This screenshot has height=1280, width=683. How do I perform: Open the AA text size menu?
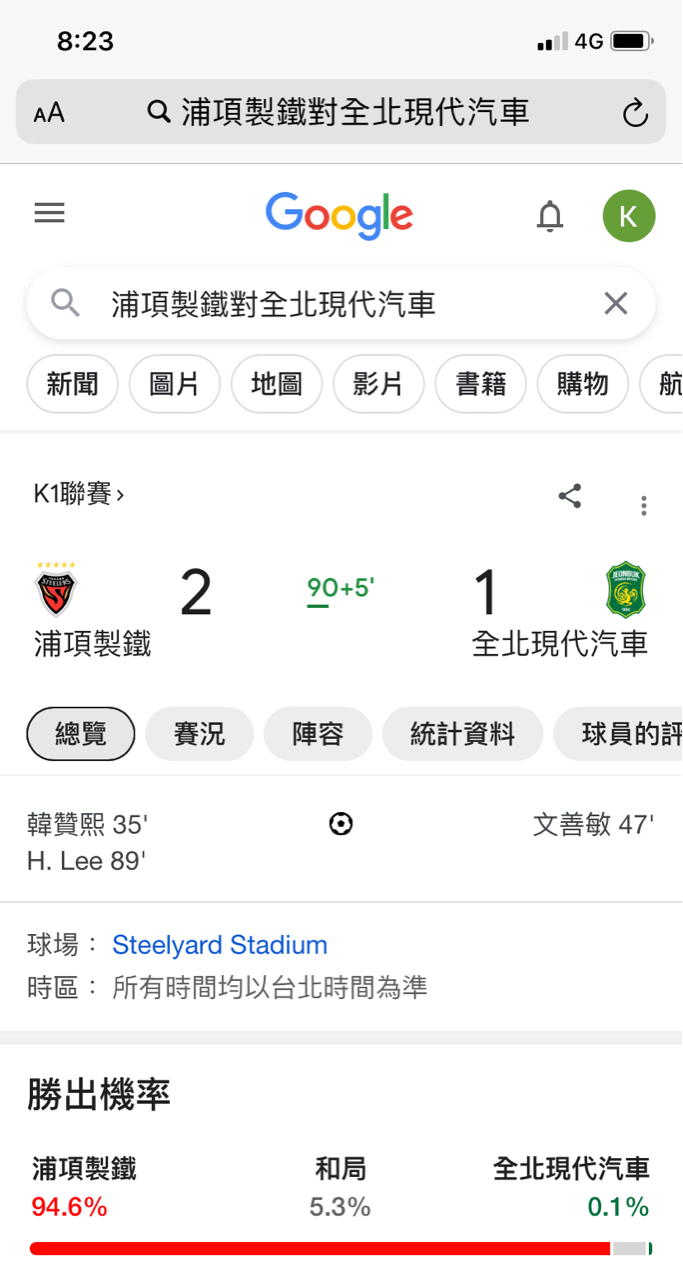[x=49, y=113]
